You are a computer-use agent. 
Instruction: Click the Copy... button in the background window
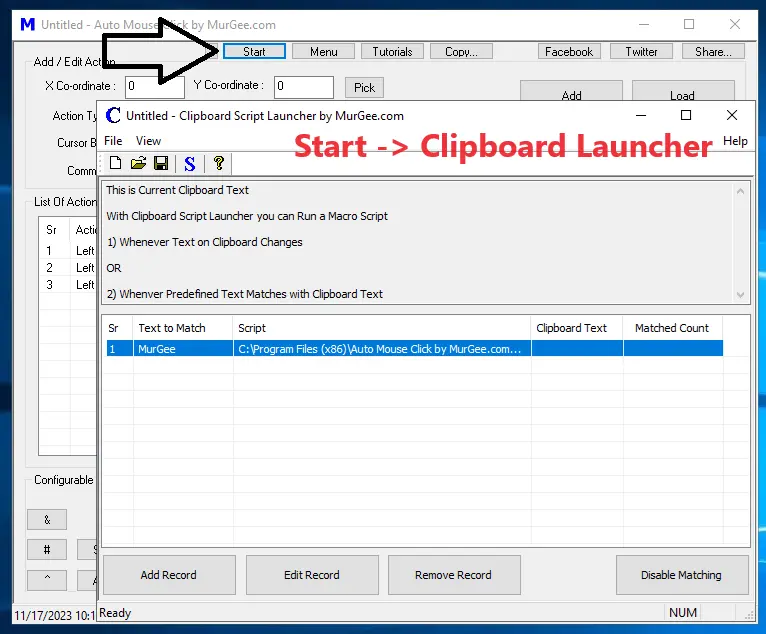[x=461, y=51]
